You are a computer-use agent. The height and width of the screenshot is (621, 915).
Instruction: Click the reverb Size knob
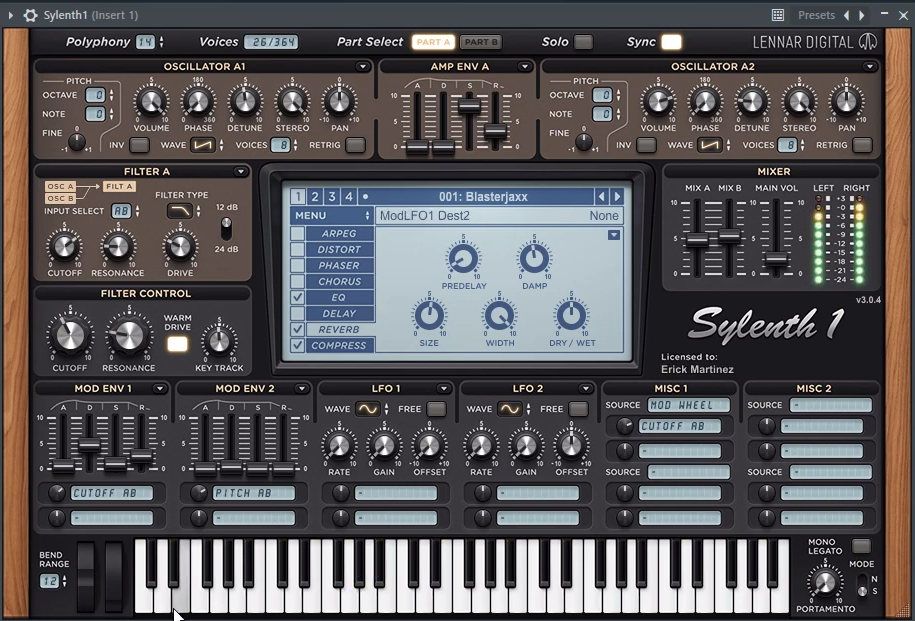click(429, 315)
